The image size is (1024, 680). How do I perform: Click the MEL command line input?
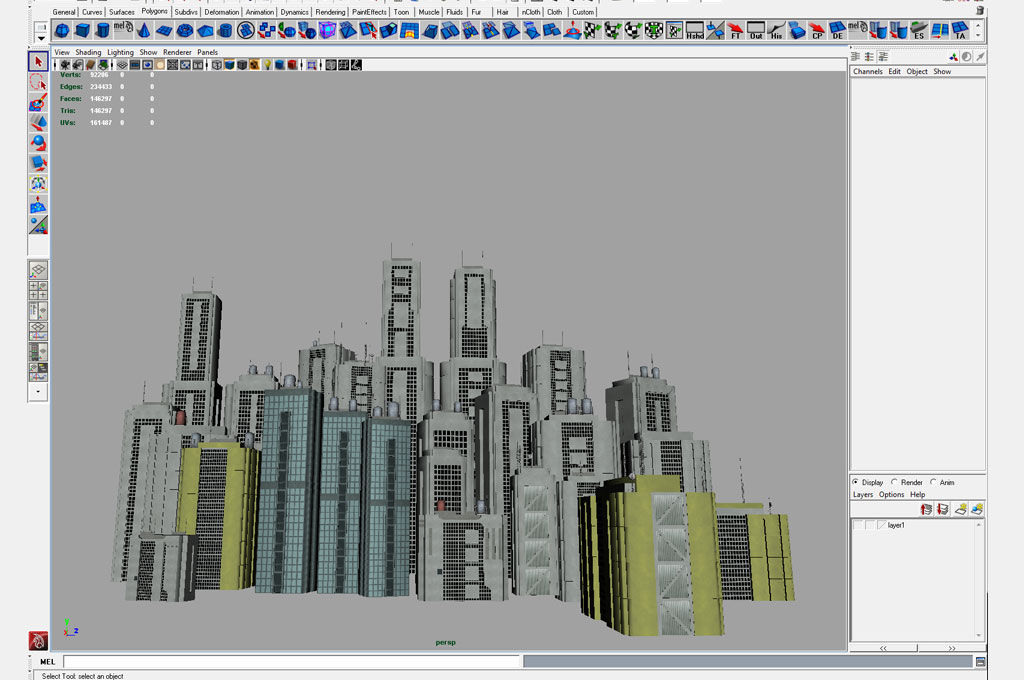291,662
